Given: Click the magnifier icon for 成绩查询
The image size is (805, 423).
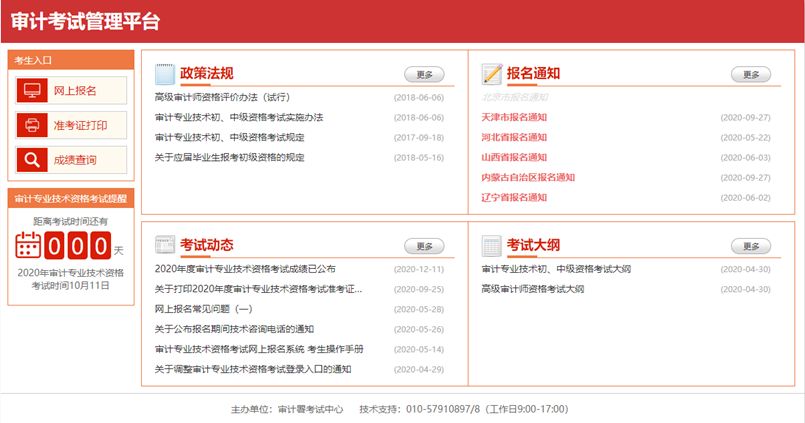Looking at the screenshot, I should (x=32, y=160).
